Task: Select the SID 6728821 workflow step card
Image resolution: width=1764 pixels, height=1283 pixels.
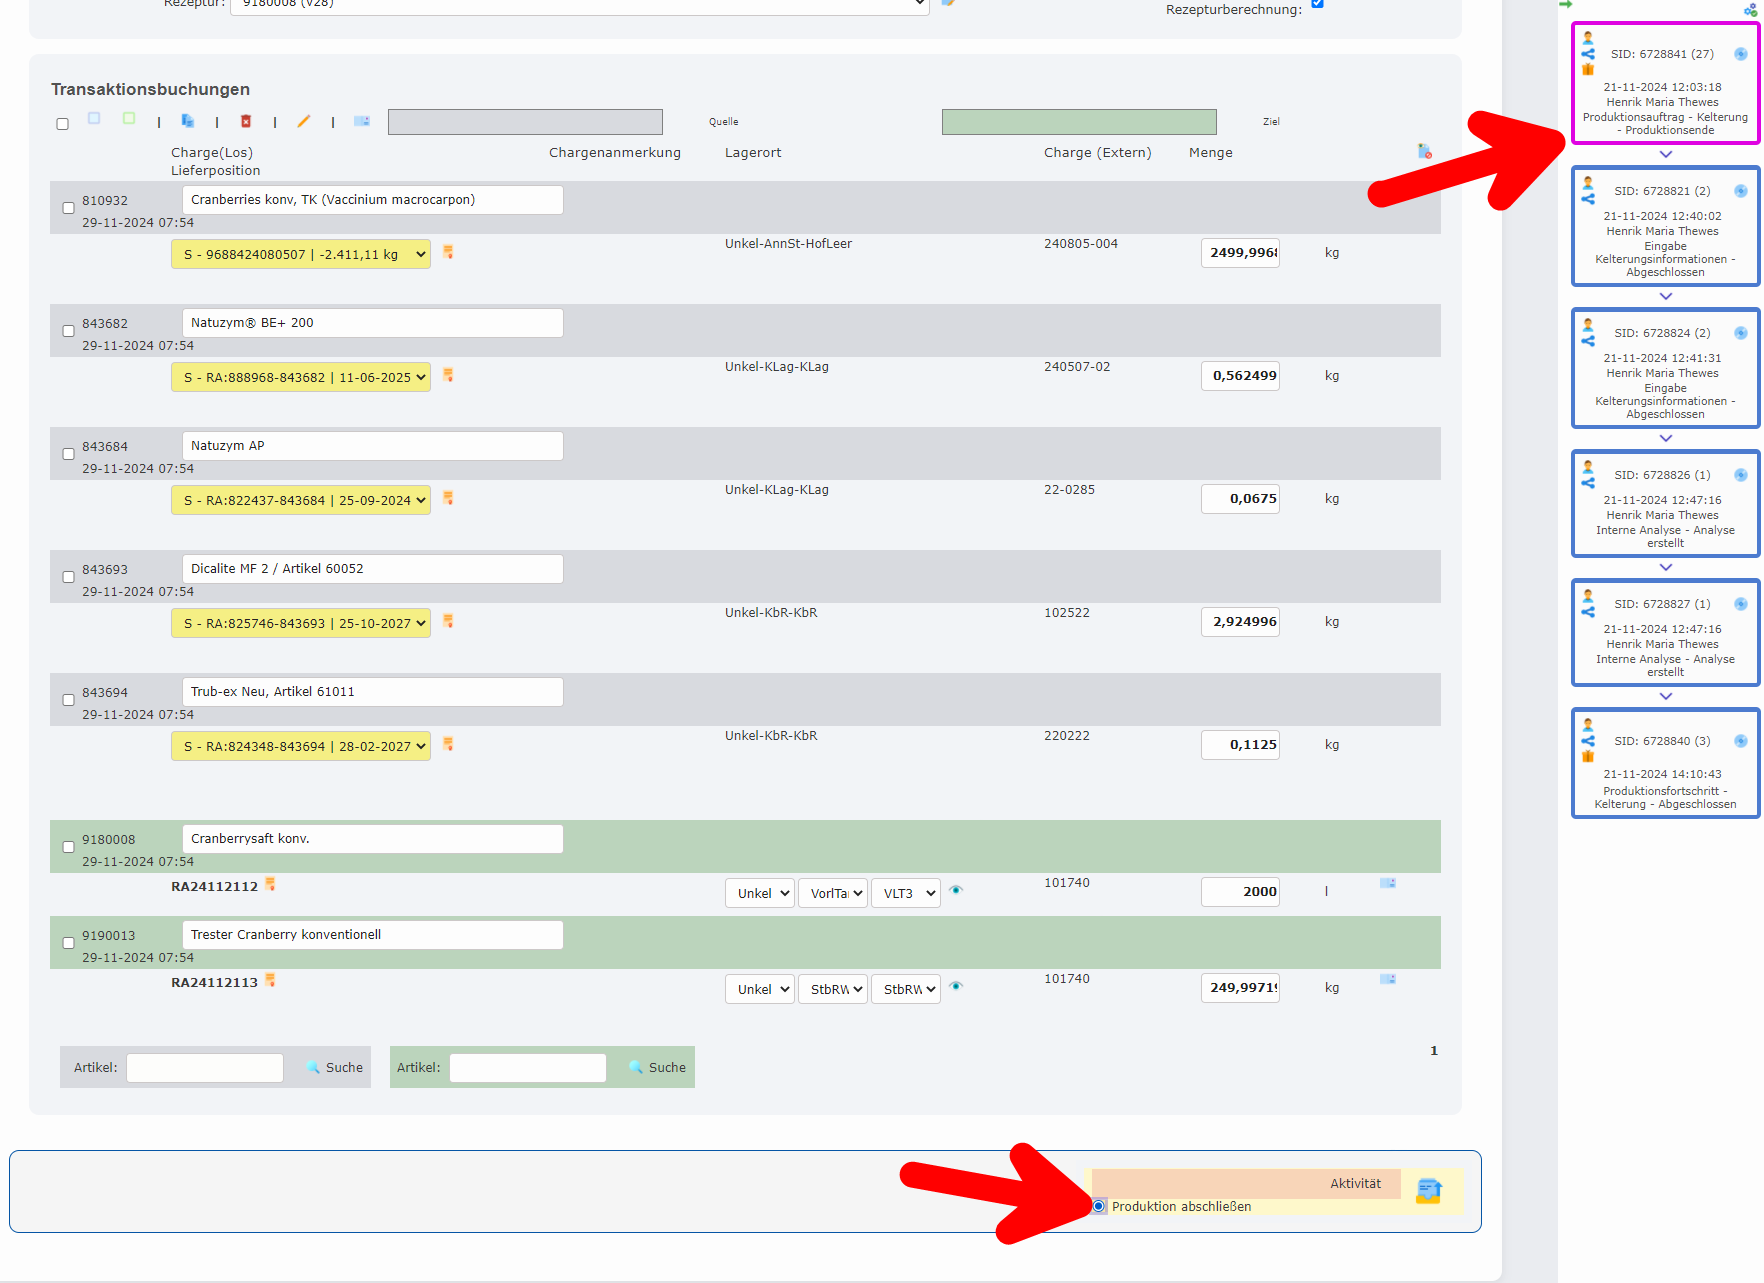Action: click(x=1665, y=226)
